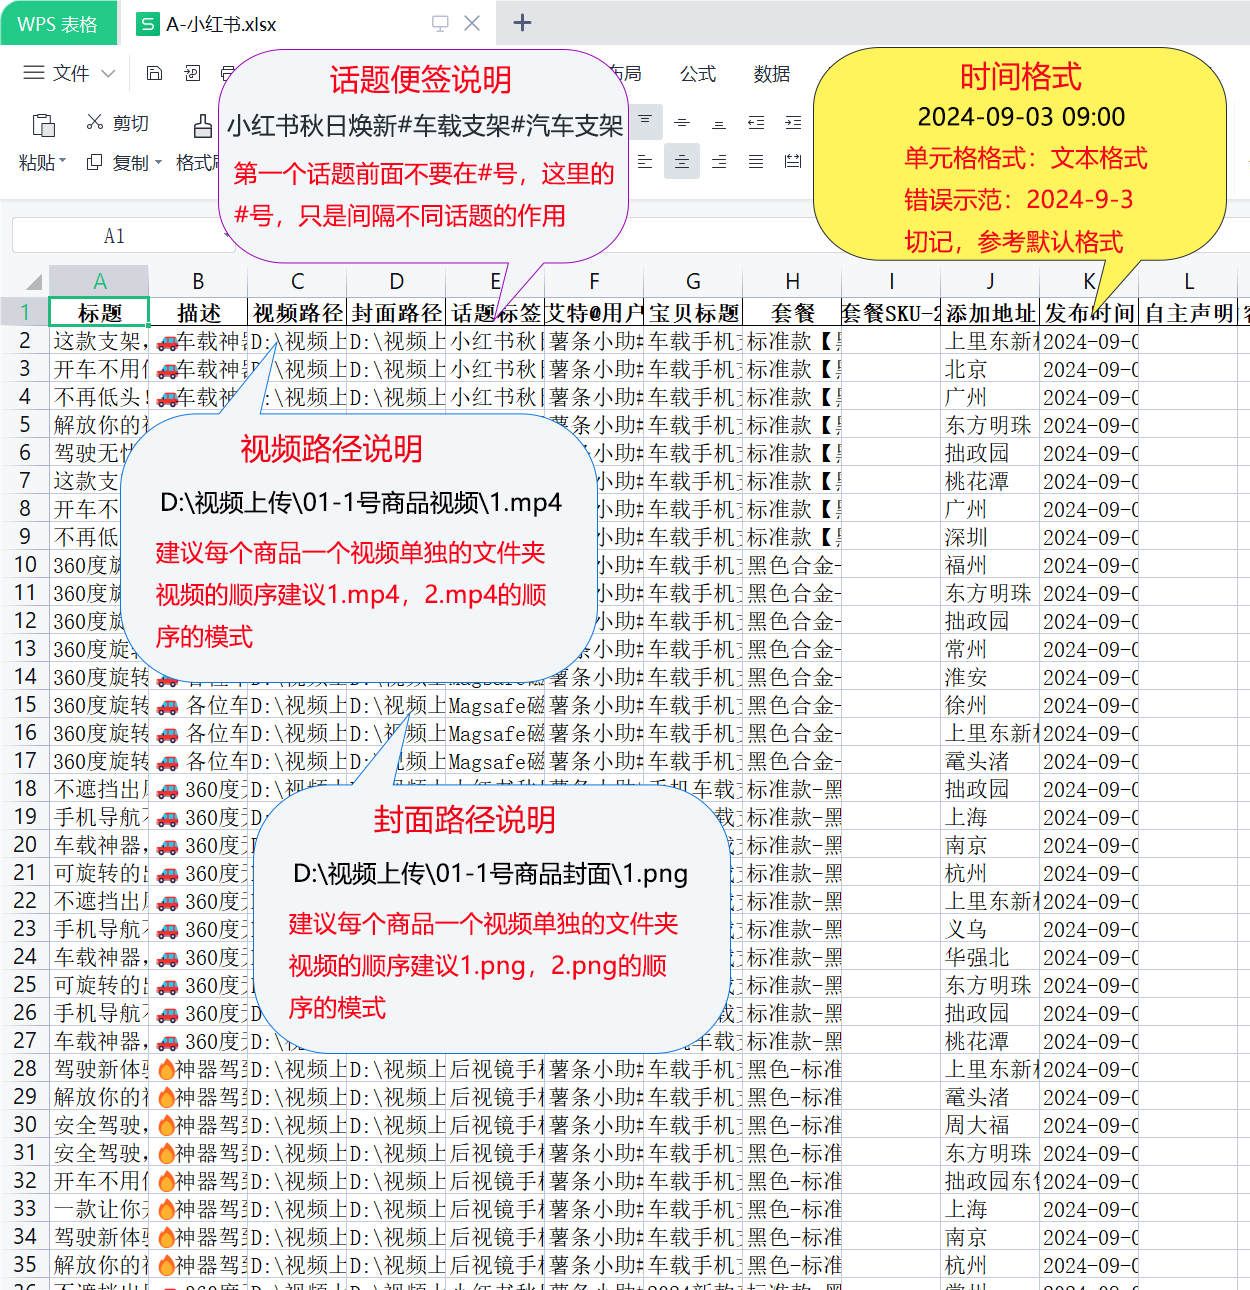This screenshot has width=1250, height=1290.
Task: Click address cell 徐州 in row 15
Action: pos(990,705)
